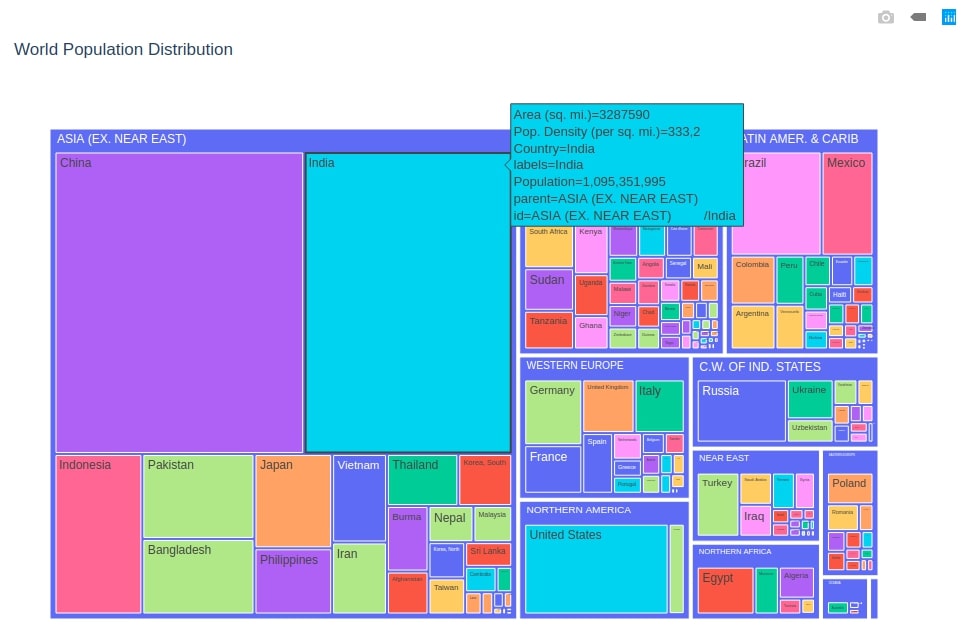Select the pan/label arrow icon in toolbar

point(917,17)
